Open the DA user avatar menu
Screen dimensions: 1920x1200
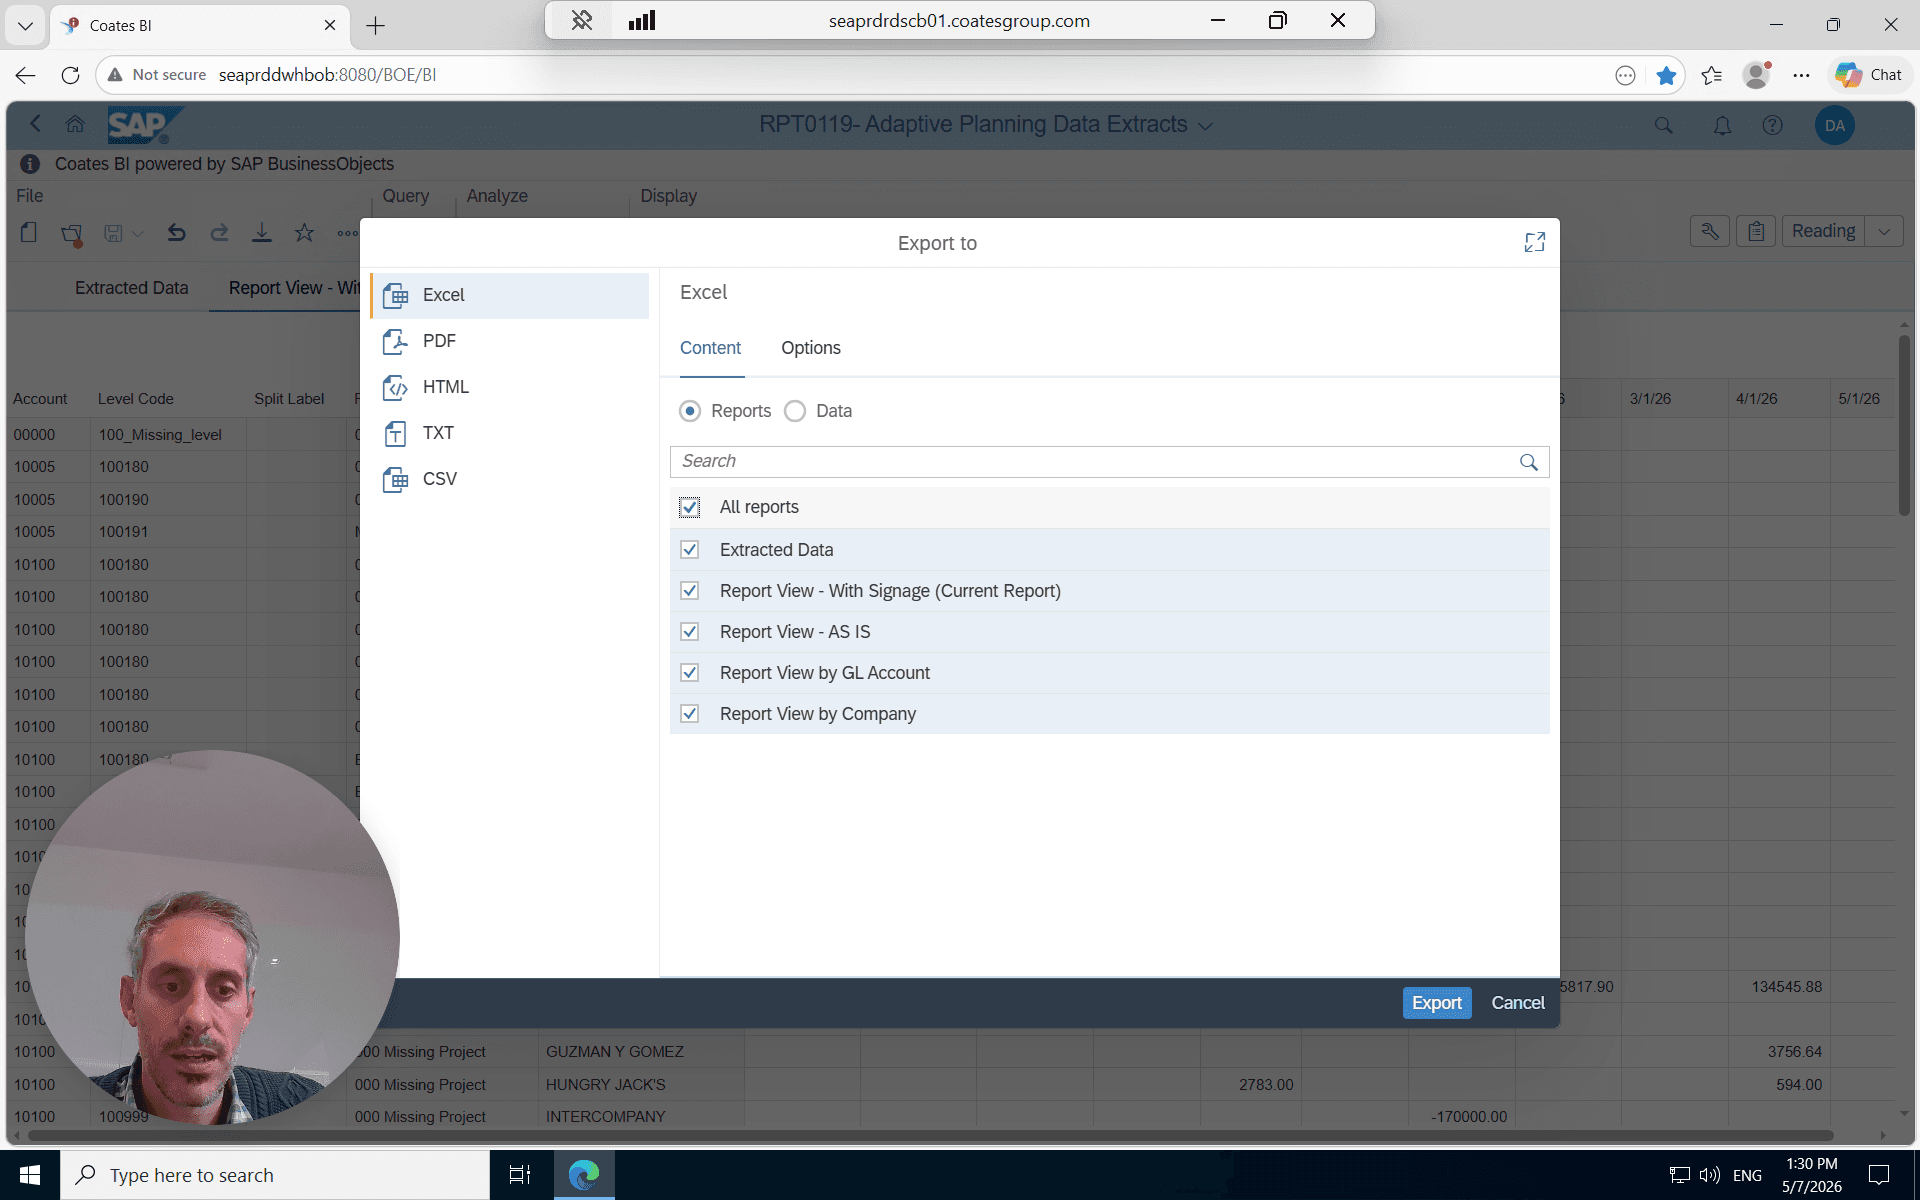click(1834, 125)
